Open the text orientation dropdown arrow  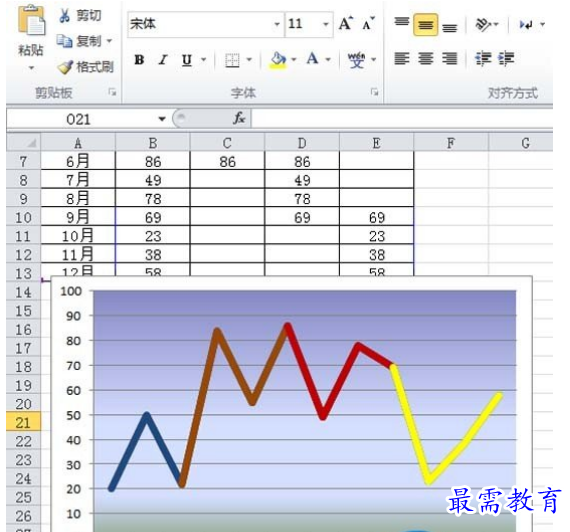coord(496,25)
